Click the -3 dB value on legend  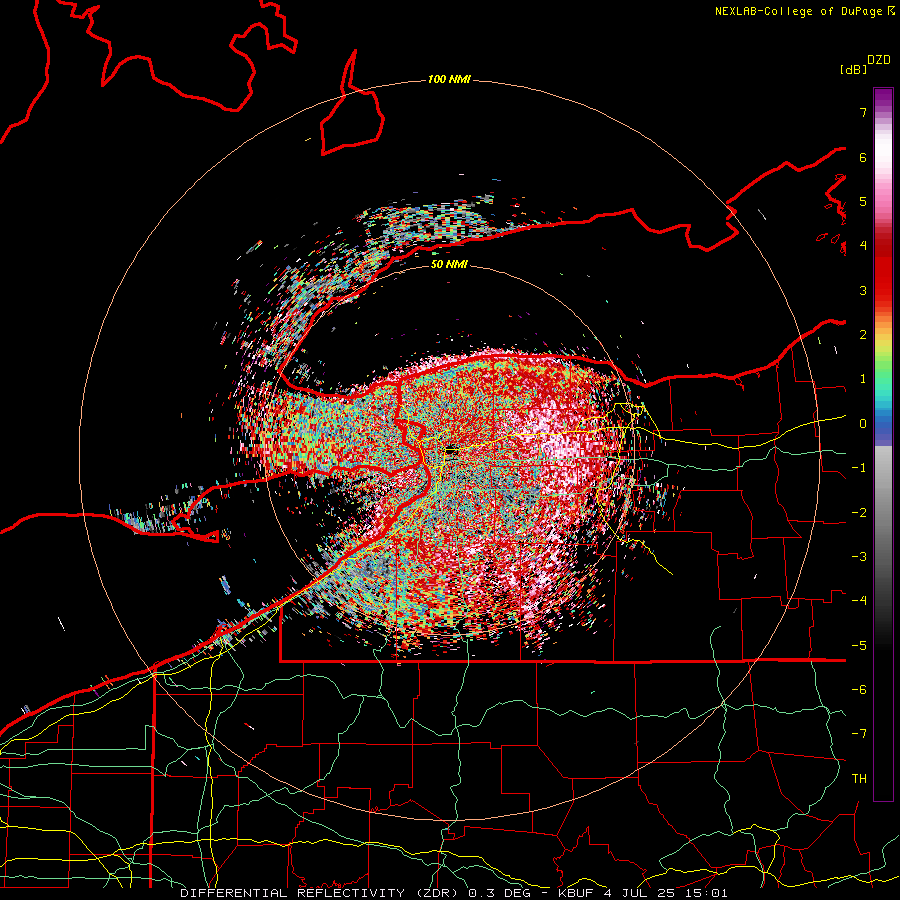pos(859,557)
